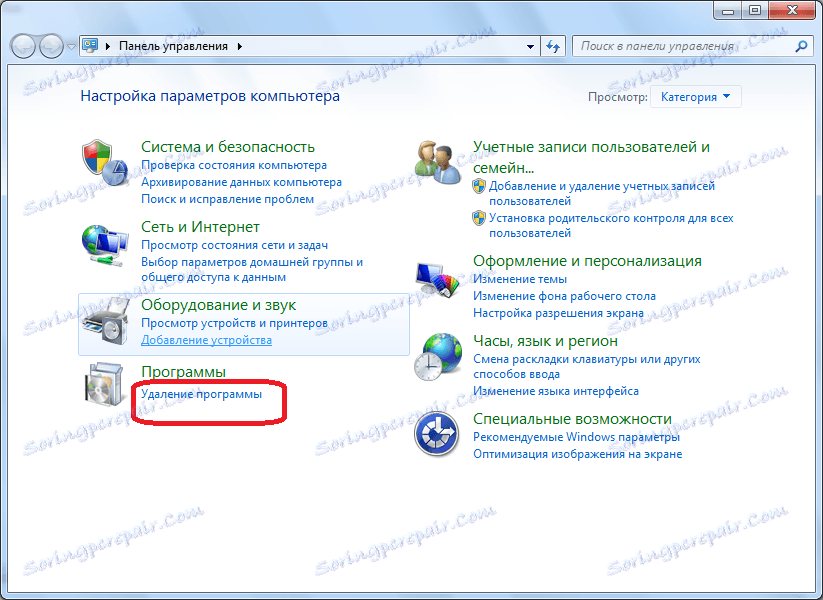Maximize the Control Panel window
The image size is (823, 600).
(x=754, y=9)
